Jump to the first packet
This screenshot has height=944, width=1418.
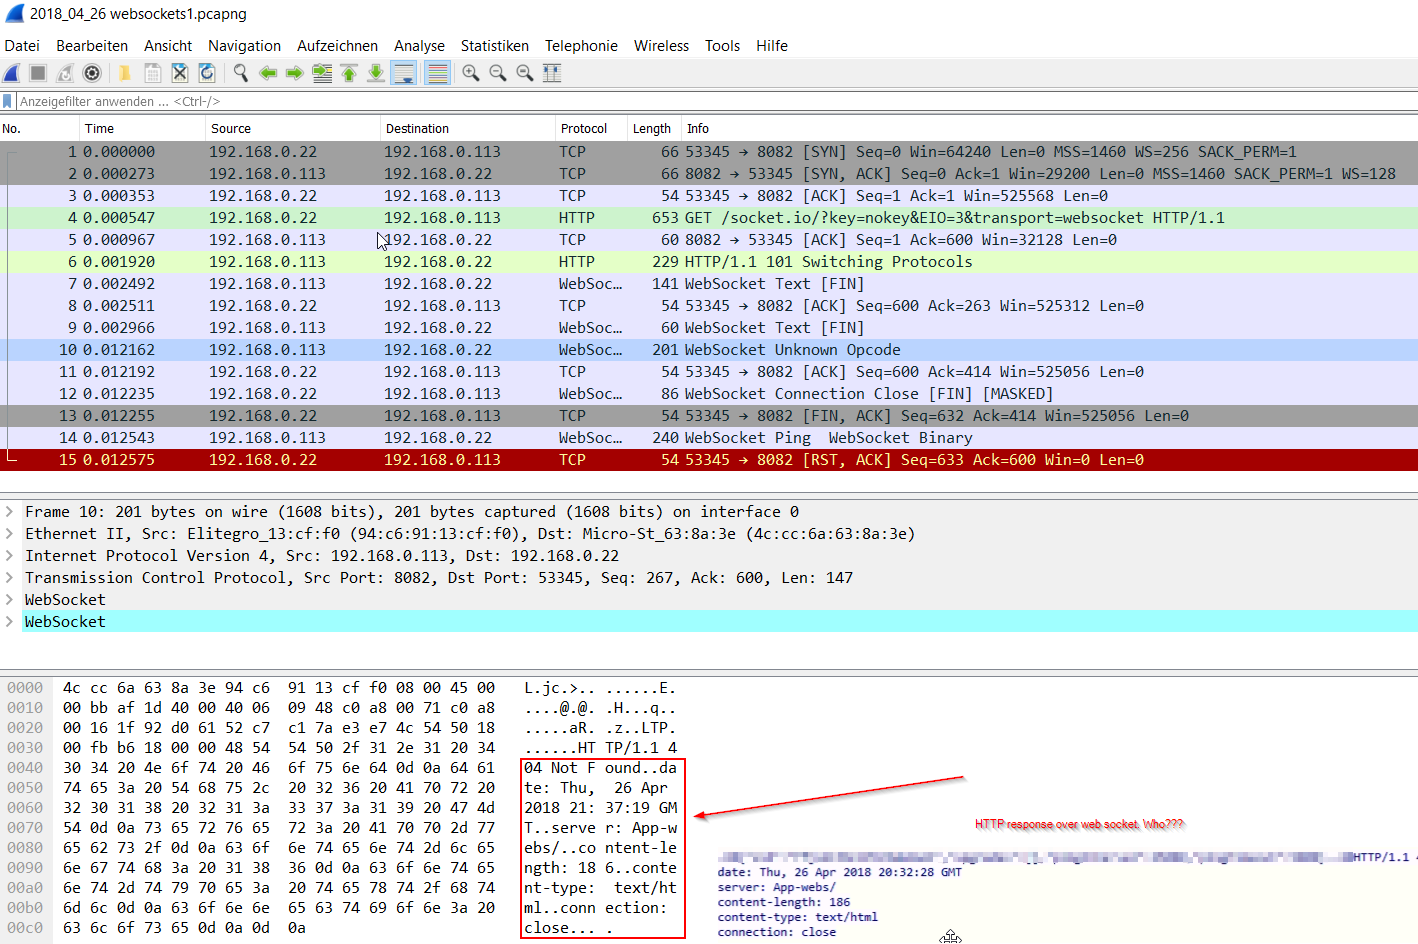click(349, 73)
